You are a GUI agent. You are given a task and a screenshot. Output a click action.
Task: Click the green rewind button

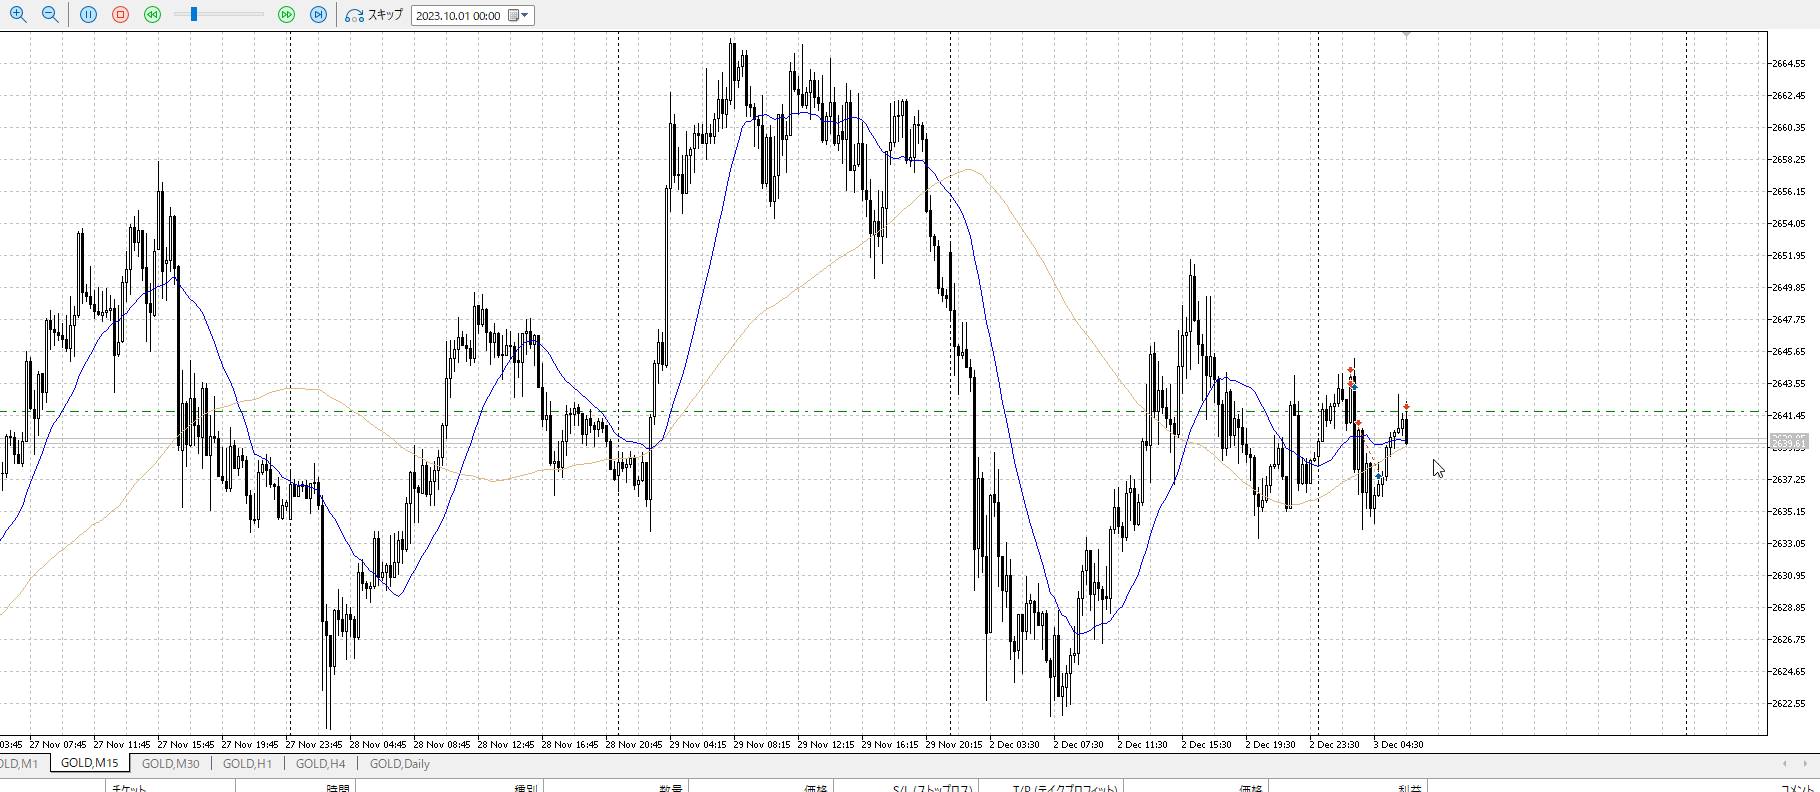pyautogui.click(x=152, y=15)
